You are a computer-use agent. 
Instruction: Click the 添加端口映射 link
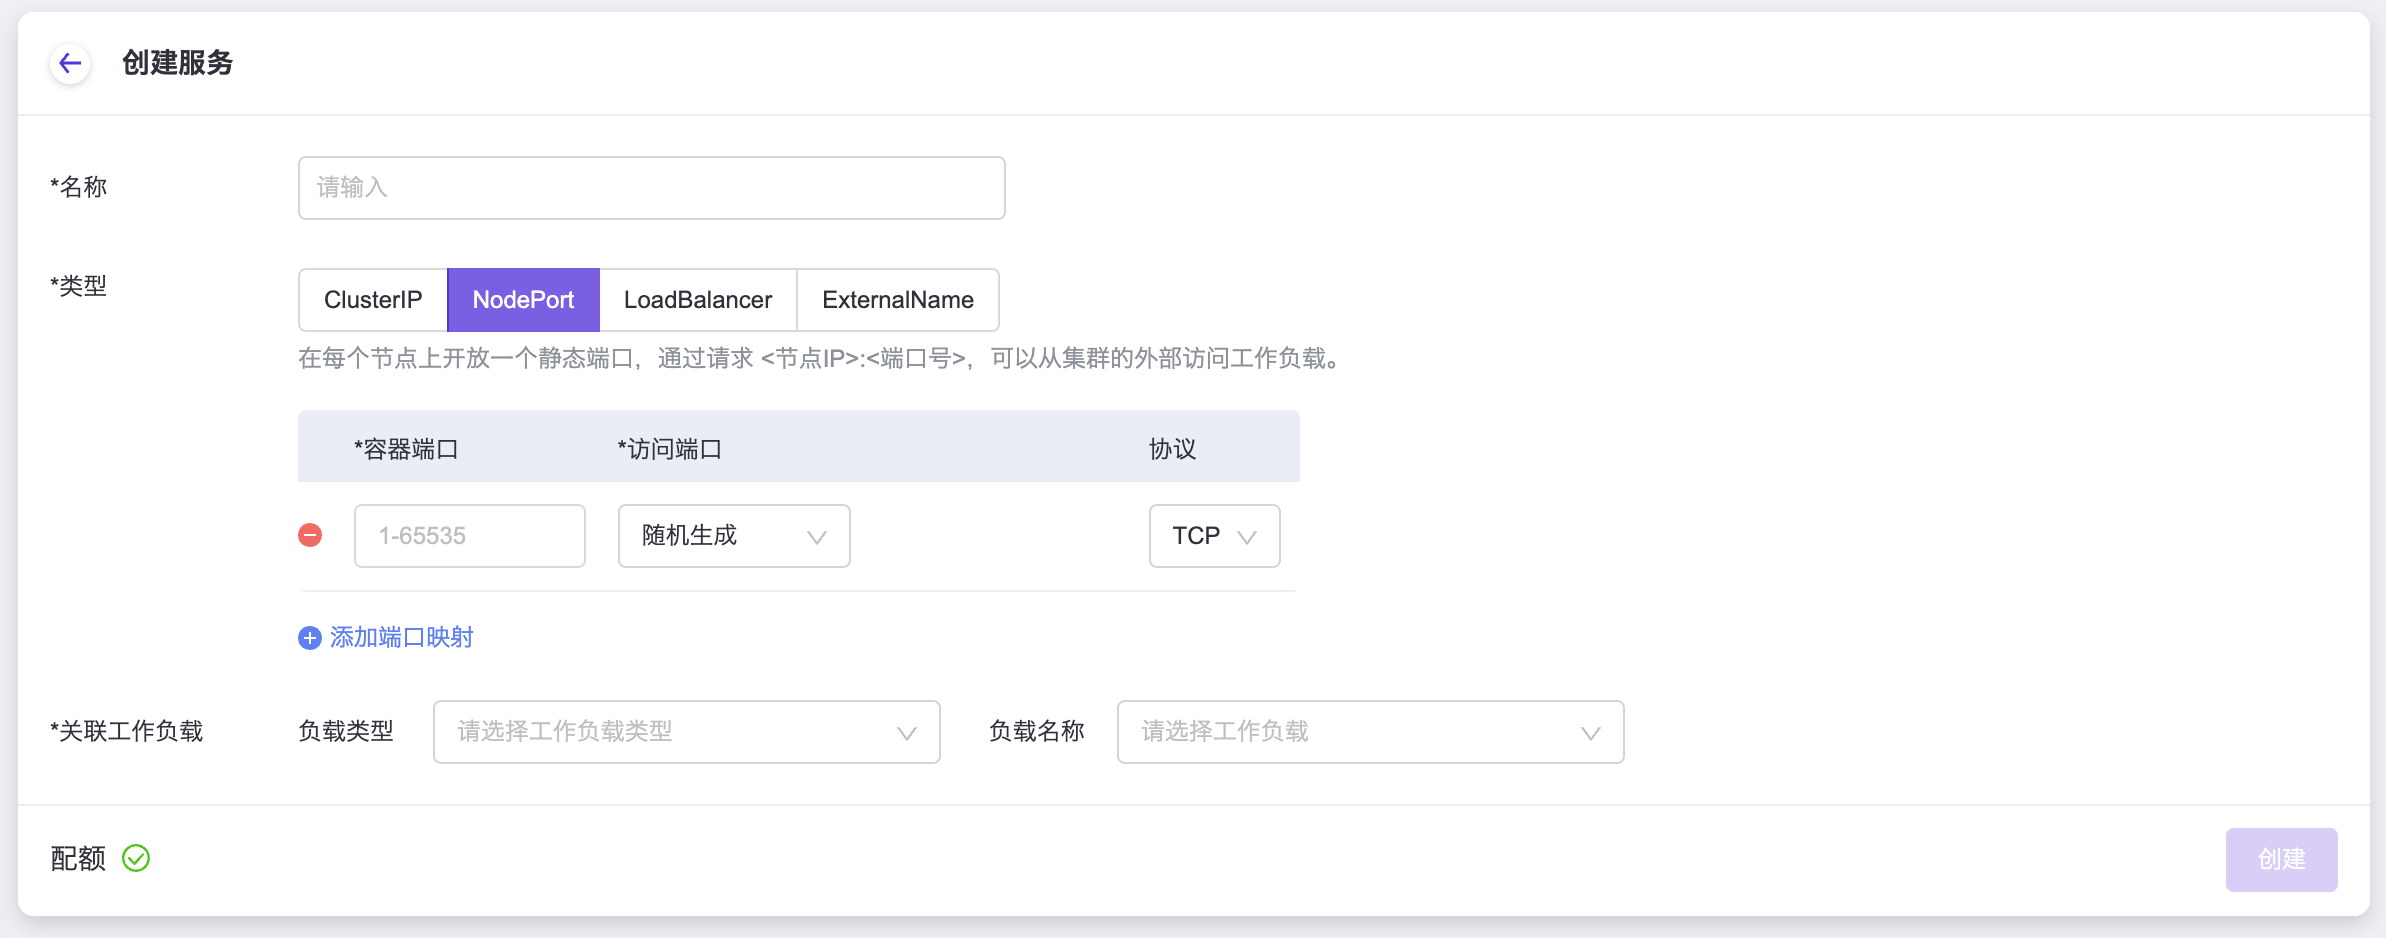pyautogui.click(x=401, y=638)
